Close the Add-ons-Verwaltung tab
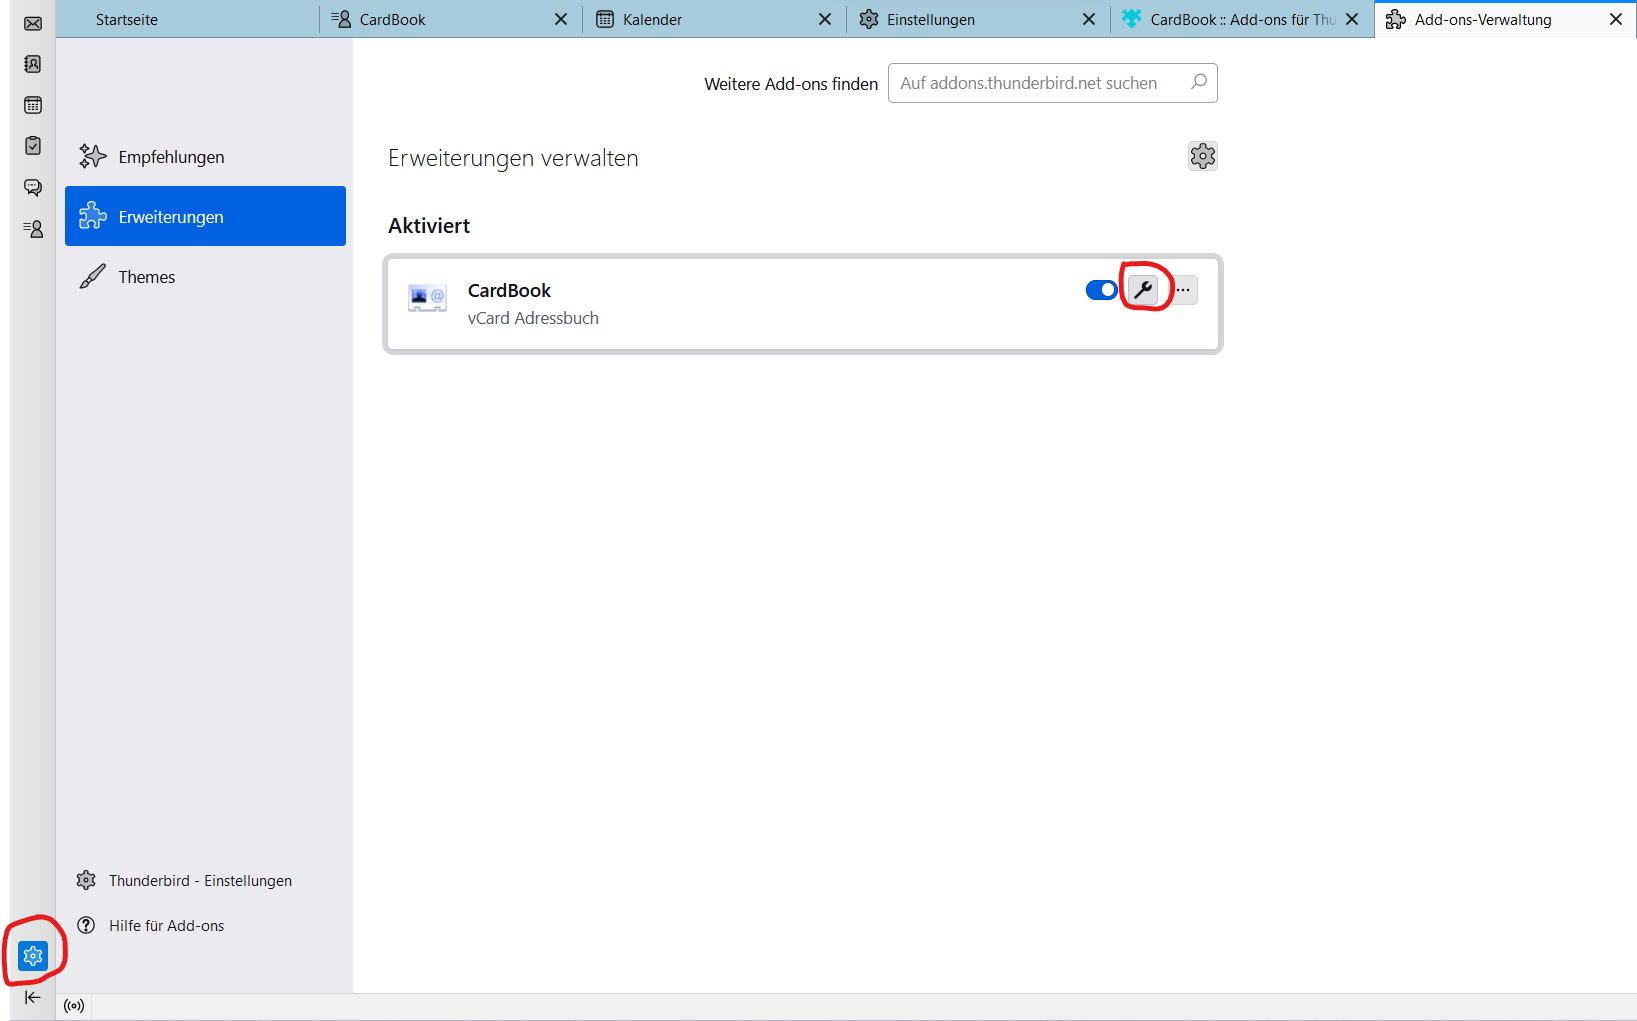Image resolution: width=1637 pixels, height=1021 pixels. coord(1616,19)
